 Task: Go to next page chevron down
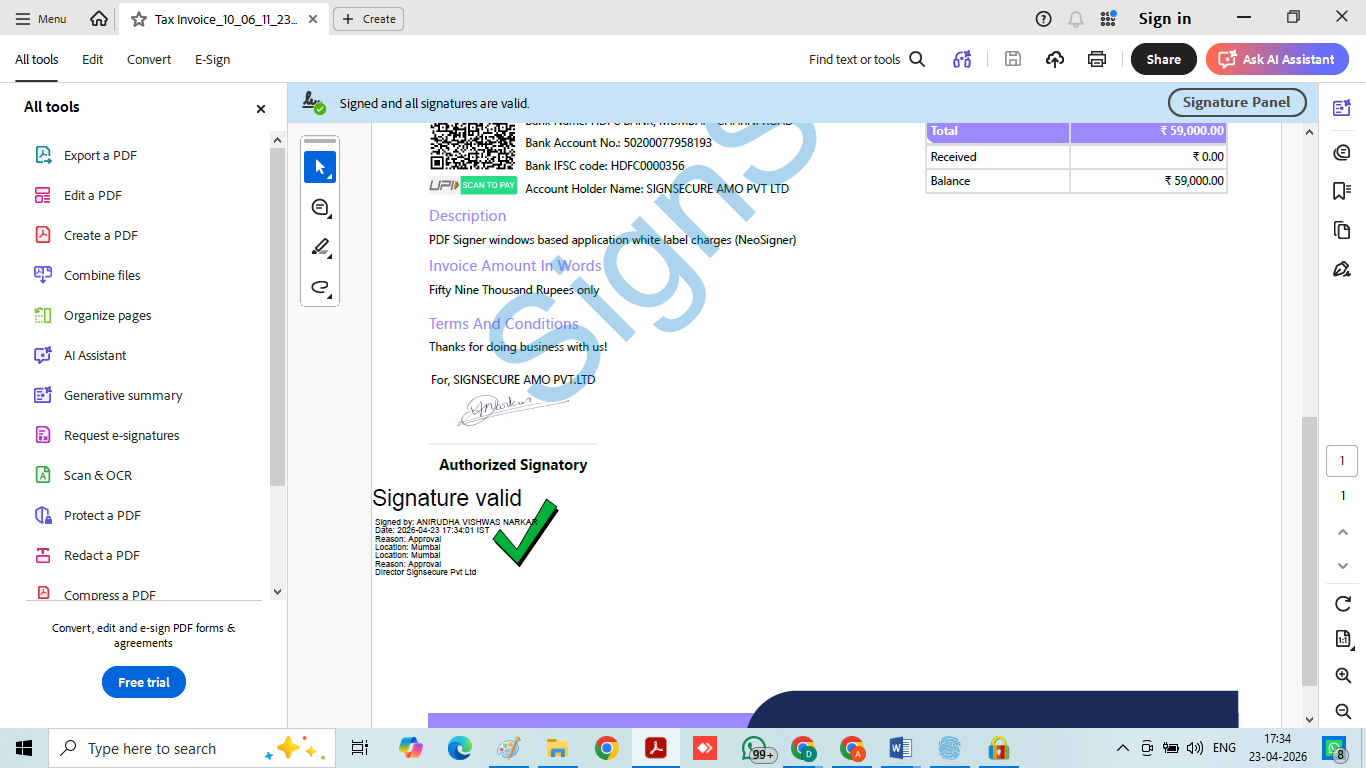(1343, 566)
